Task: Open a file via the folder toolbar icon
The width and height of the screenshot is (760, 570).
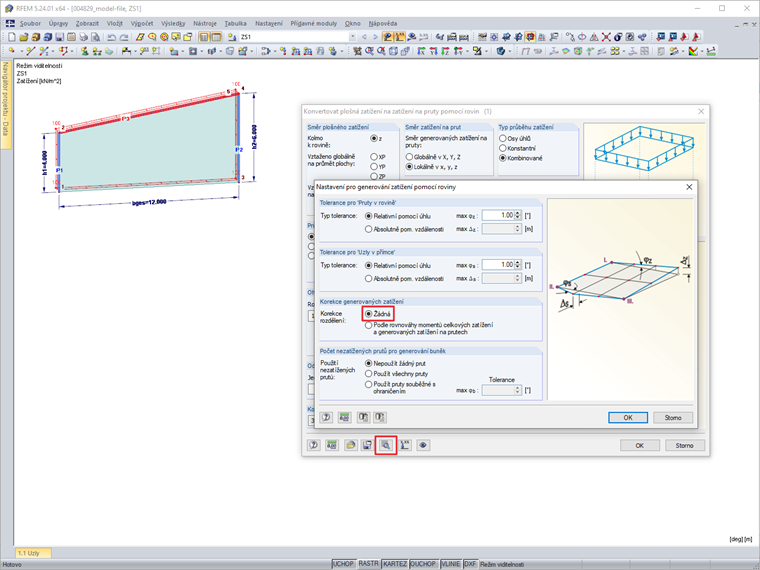Action: (x=24, y=37)
